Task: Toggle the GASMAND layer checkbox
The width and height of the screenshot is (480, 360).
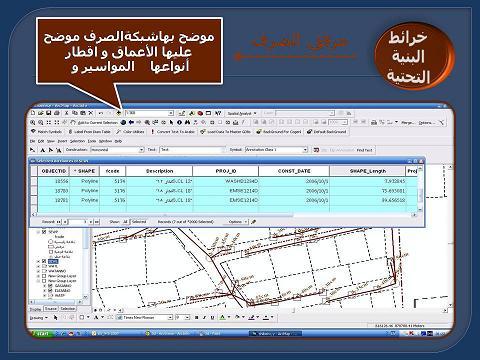Action: (51, 286)
